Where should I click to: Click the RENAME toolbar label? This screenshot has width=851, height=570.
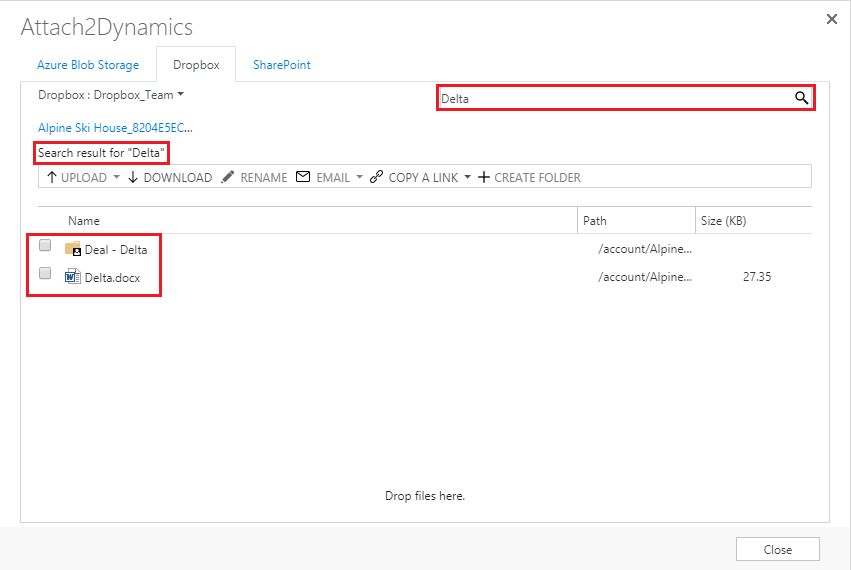pyautogui.click(x=264, y=178)
